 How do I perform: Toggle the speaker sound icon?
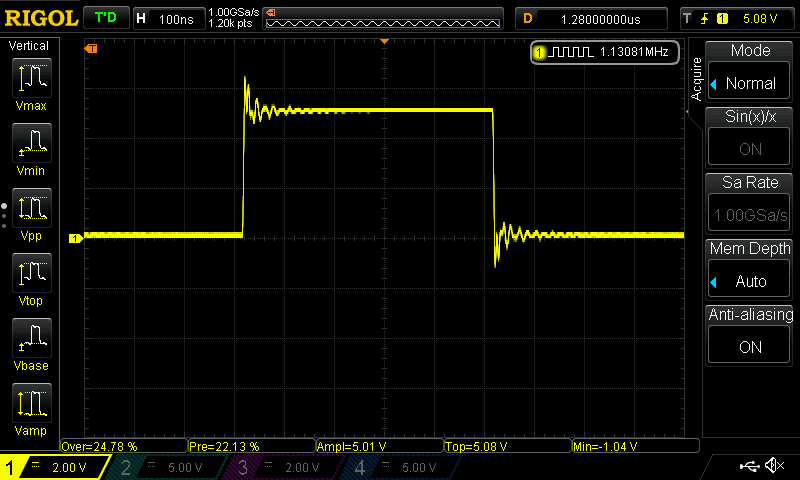pyautogui.click(x=774, y=466)
